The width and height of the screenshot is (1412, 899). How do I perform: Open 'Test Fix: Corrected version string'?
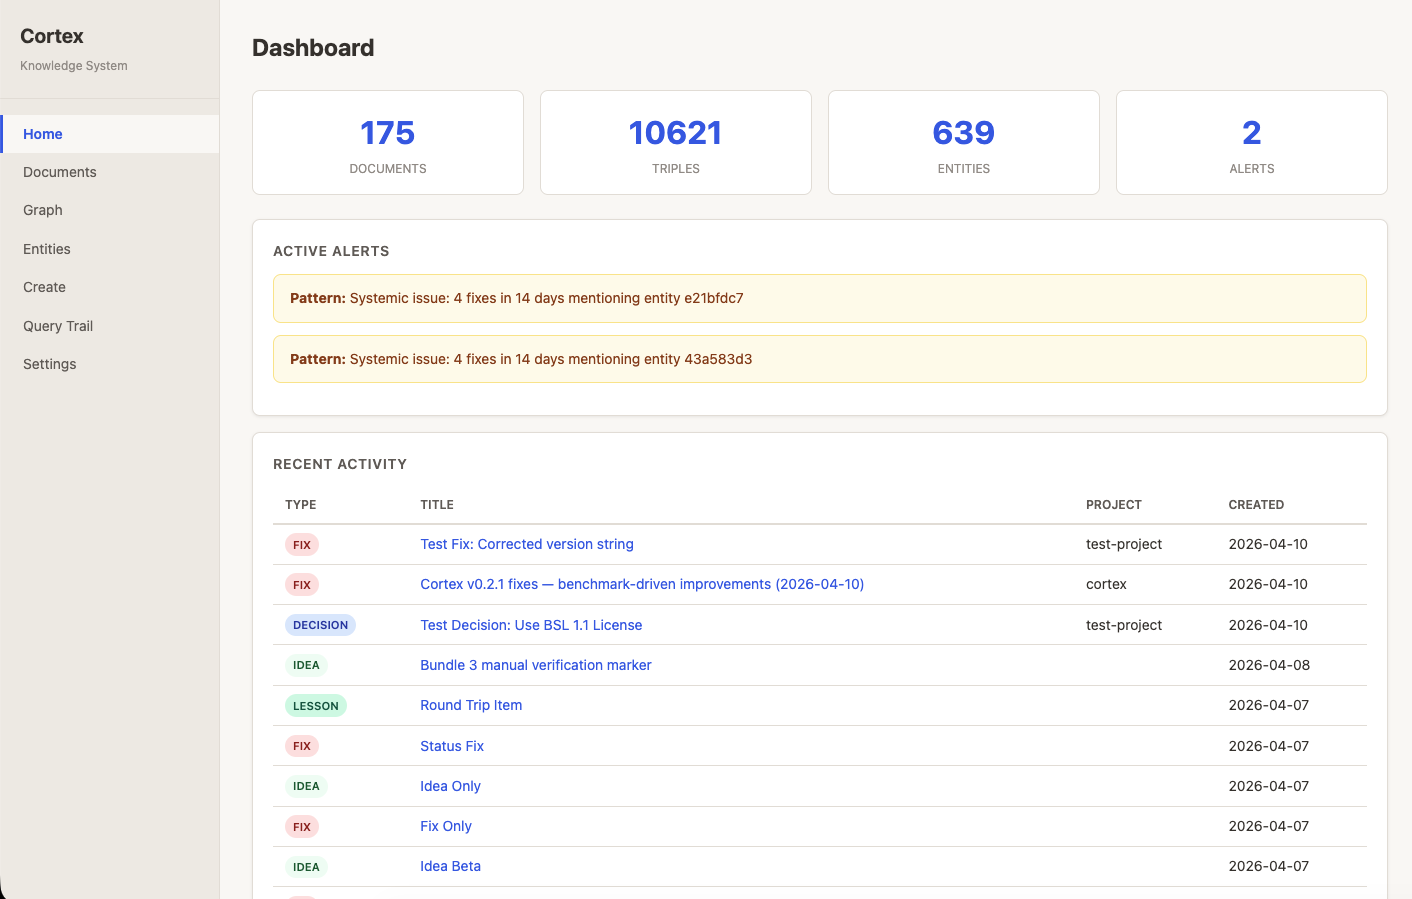(527, 544)
